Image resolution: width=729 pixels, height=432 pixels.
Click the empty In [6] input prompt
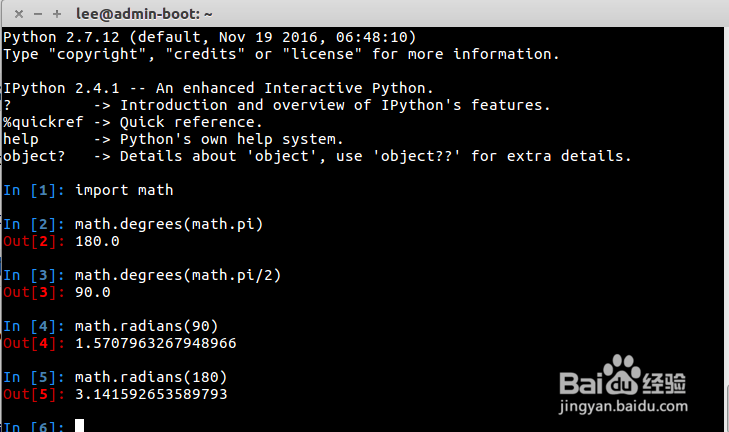[x=35, y=426]
